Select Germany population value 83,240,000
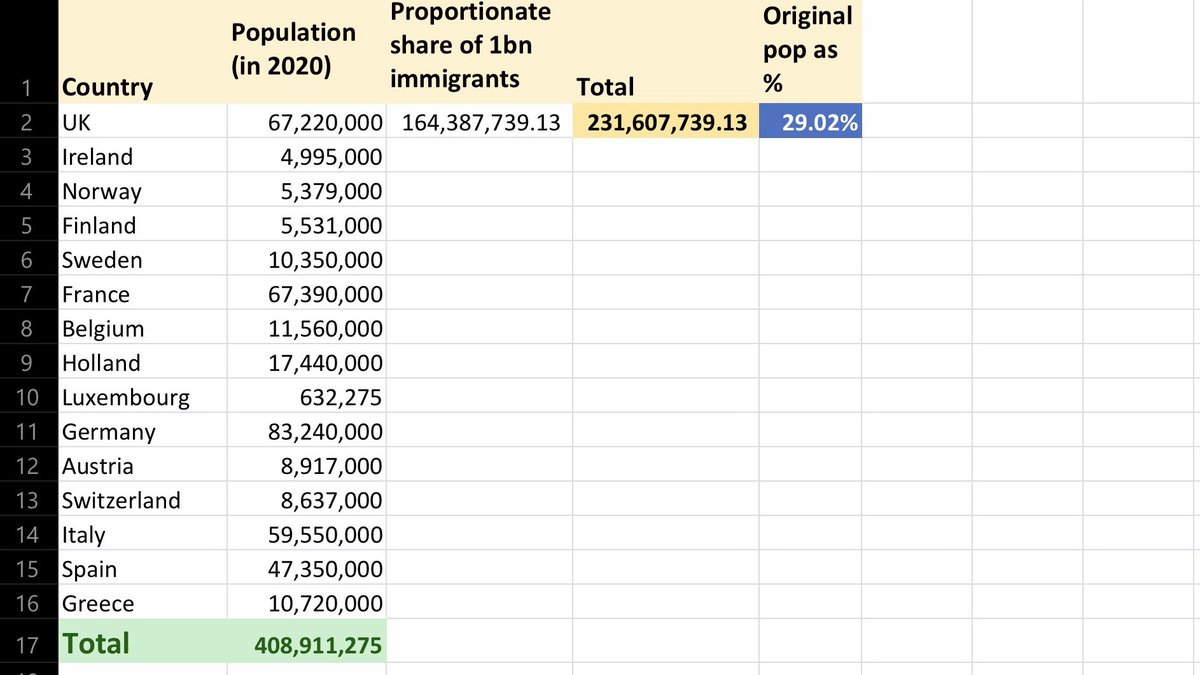This screenshot has width=1200, height=675. [x=307, y=431]
